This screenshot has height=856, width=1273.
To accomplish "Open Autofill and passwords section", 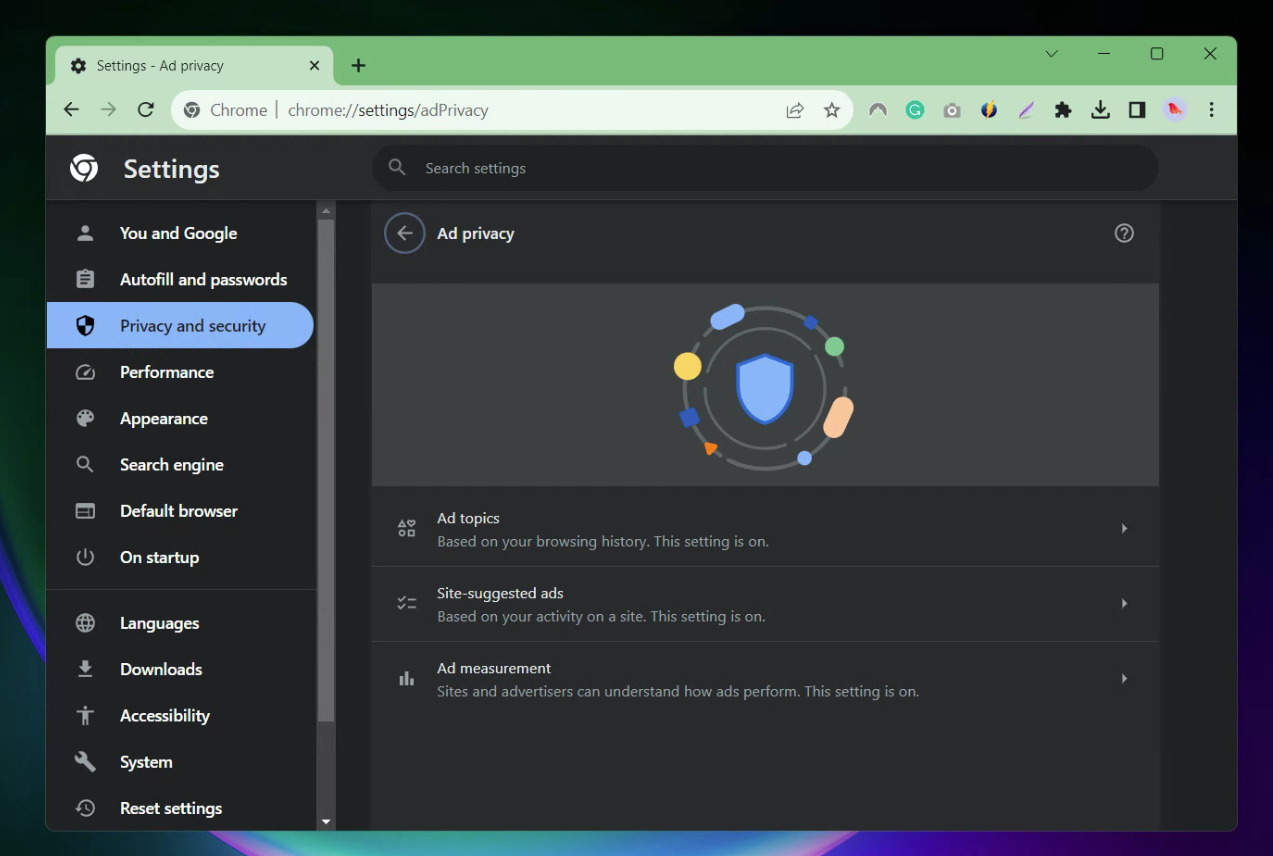I will 180,279.
